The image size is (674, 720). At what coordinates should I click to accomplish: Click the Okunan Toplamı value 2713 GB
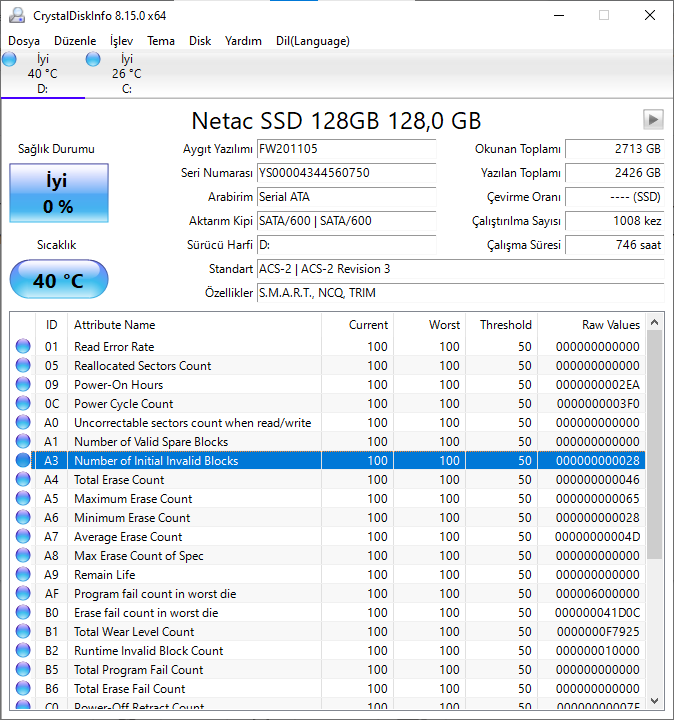pos(615,149)
